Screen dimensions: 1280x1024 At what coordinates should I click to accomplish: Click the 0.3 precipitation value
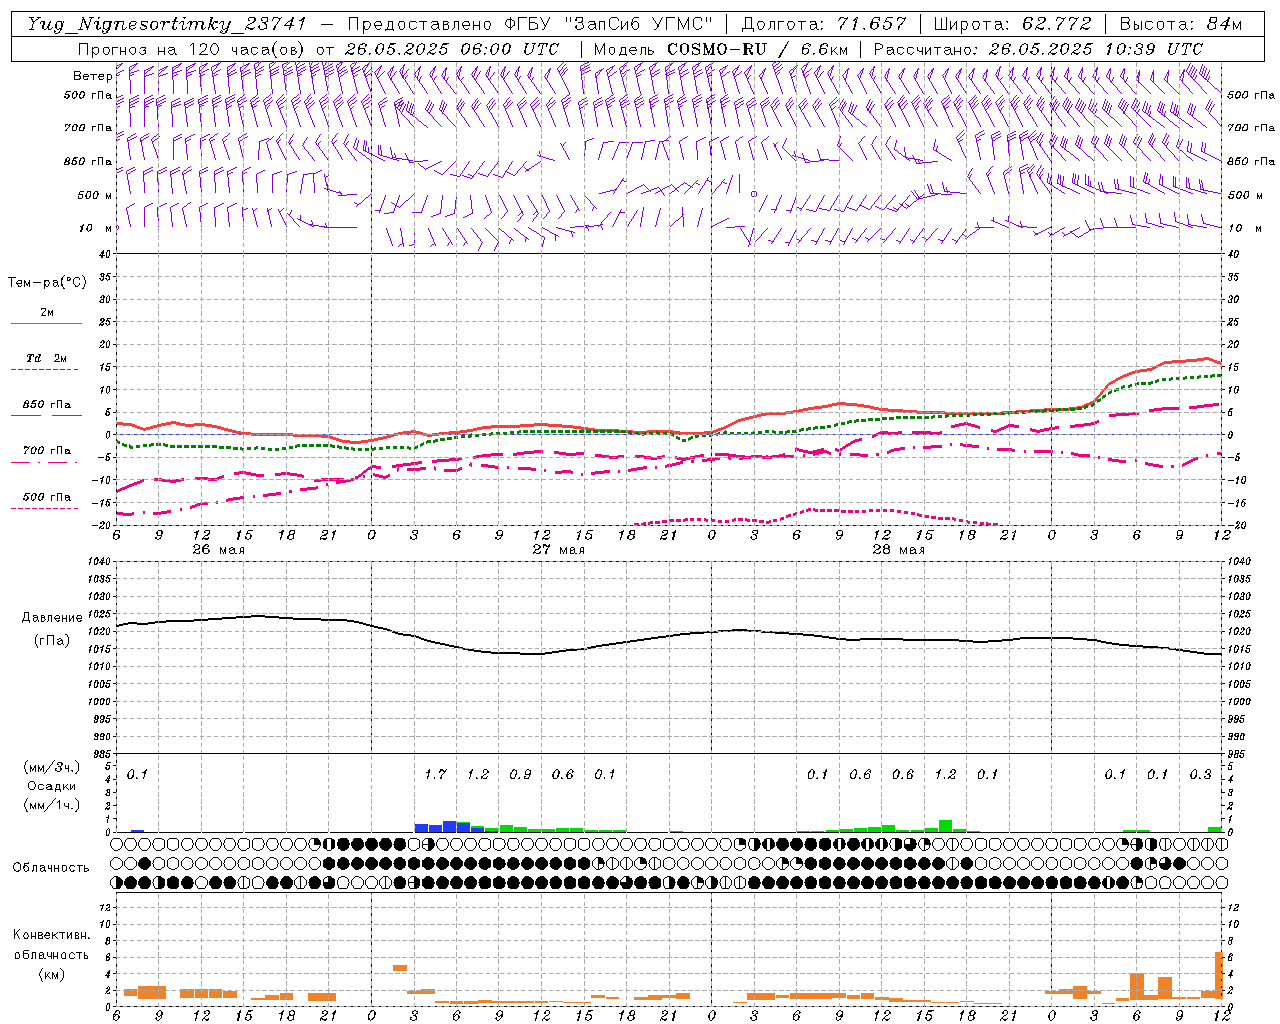click(1200, 775)
